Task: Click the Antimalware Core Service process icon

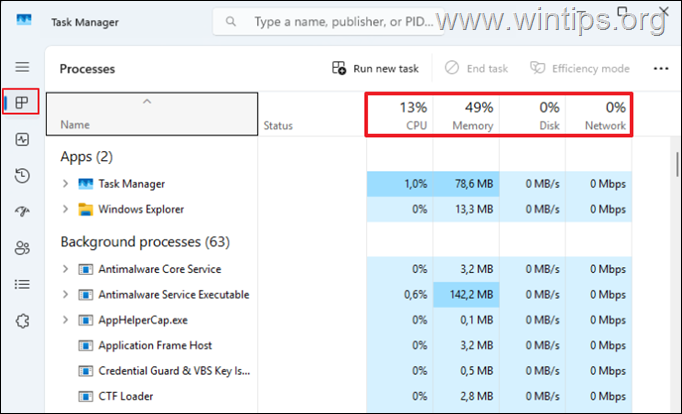Action: click(x=86, y=270)
